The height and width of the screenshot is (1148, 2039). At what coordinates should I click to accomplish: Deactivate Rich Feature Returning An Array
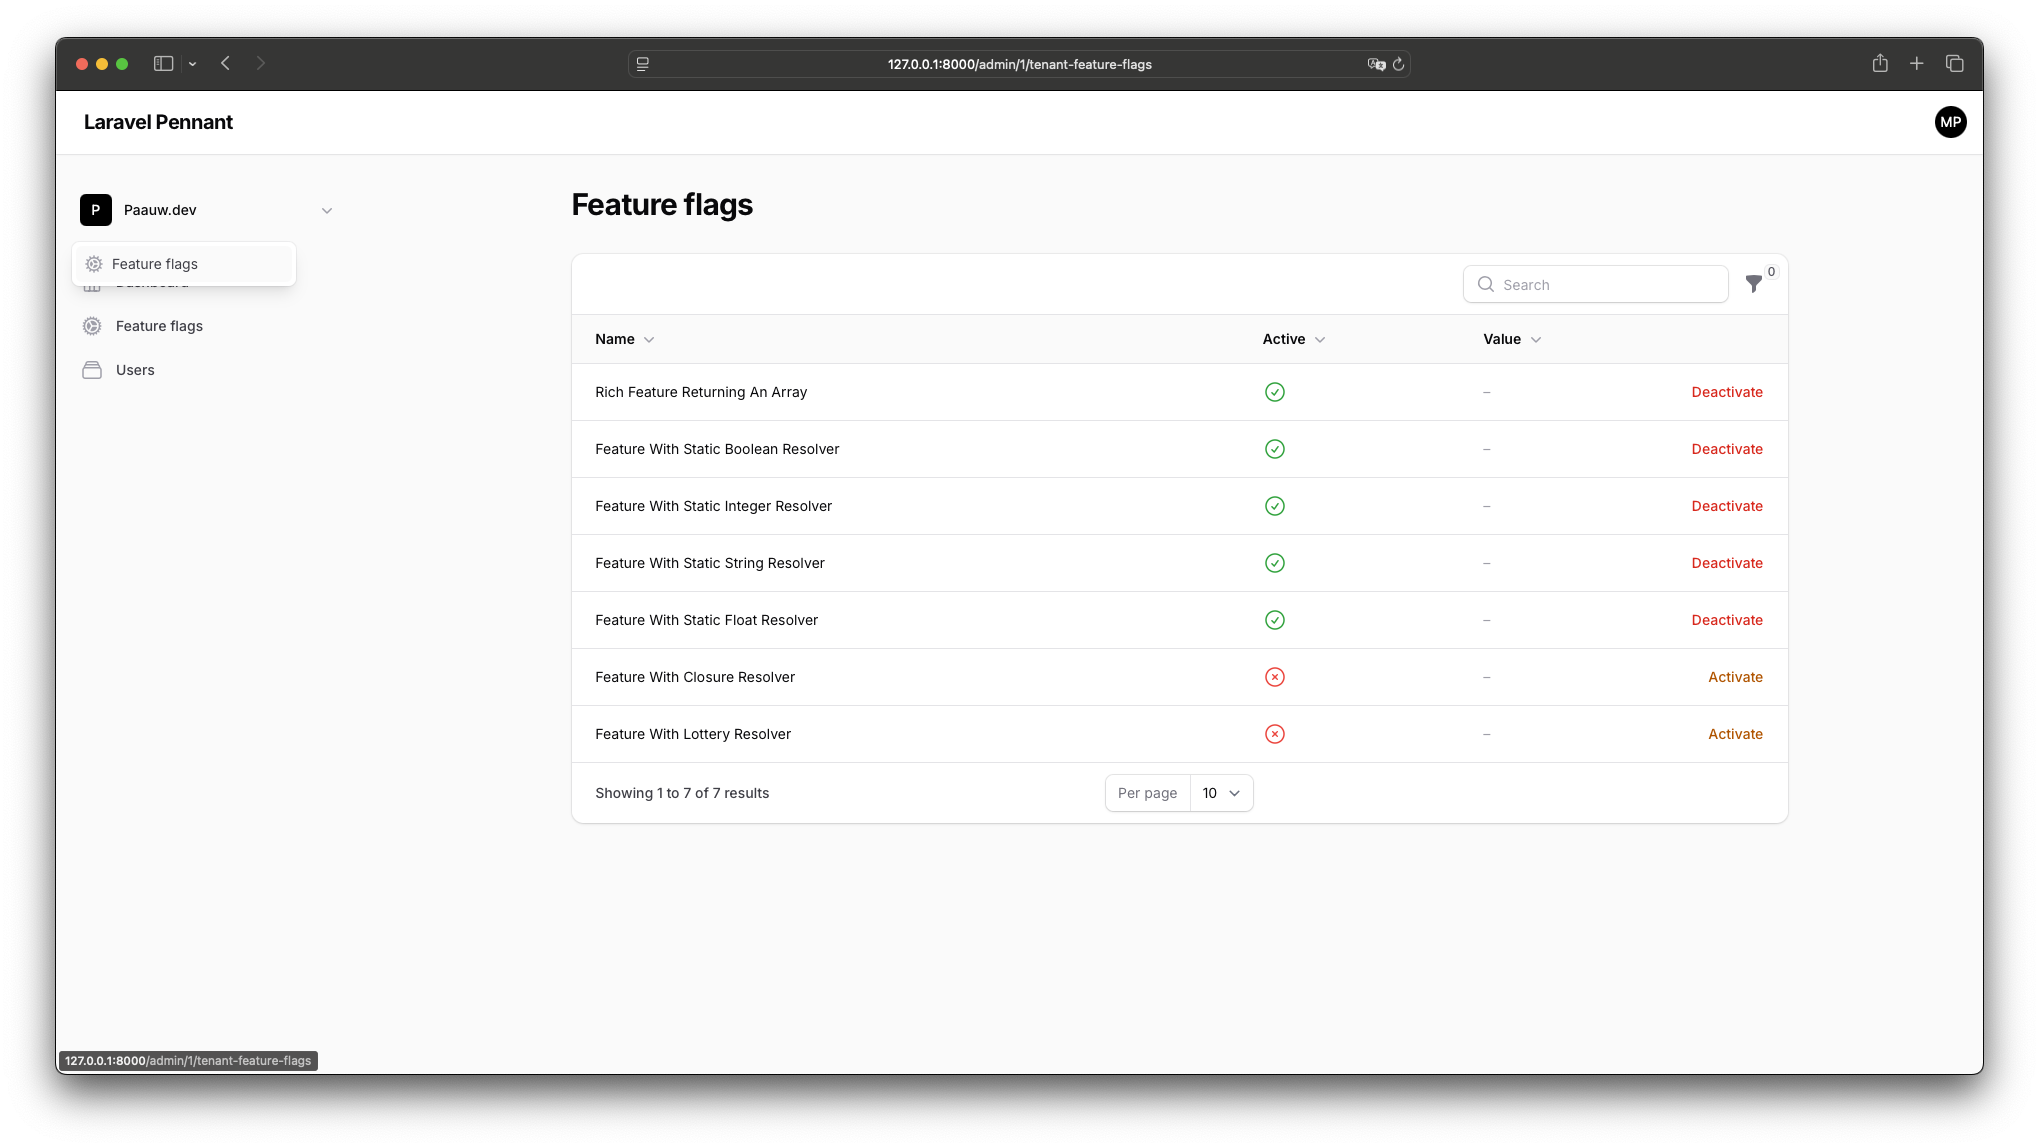(1726, 392)
